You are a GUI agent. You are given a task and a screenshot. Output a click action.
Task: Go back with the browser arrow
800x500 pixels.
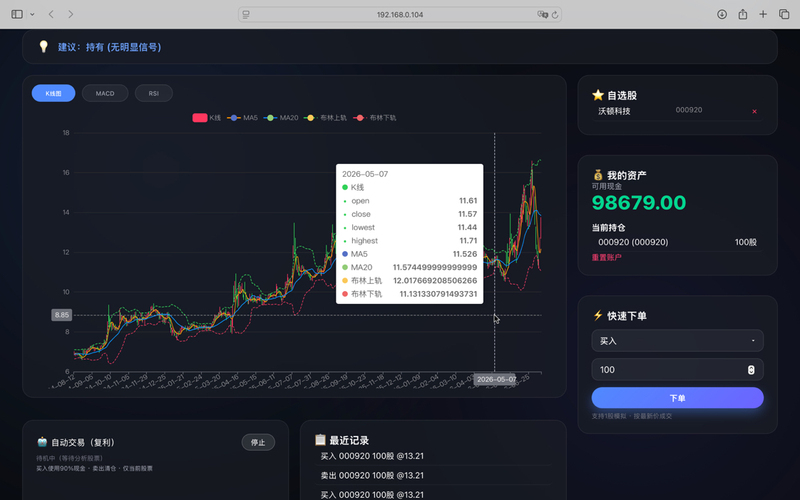coord(51,14)
